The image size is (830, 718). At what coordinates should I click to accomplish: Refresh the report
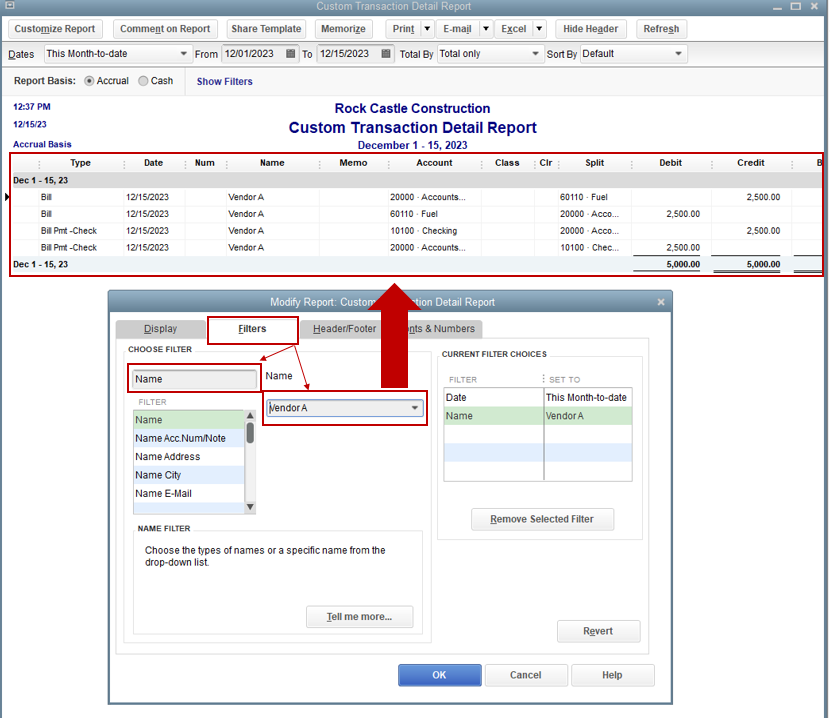click(x=661, y=29)
